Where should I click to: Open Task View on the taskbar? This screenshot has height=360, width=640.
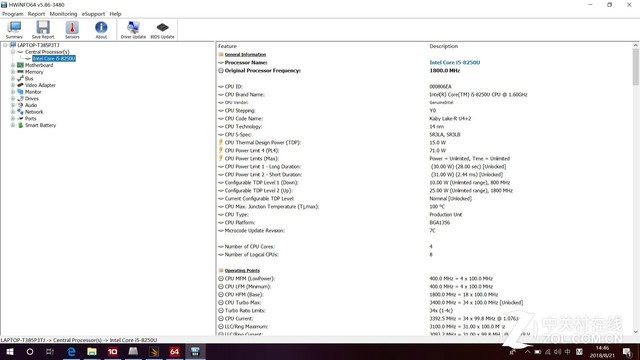click(x=50, y=351)
